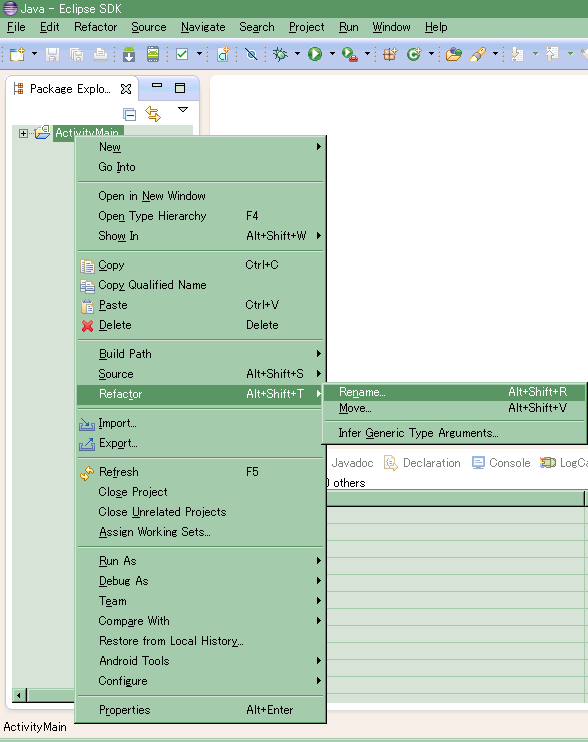Screen dimensions: 588x742
Task: Toggle Link with Editor in Package Explorer
Action: tap(153, 114)
